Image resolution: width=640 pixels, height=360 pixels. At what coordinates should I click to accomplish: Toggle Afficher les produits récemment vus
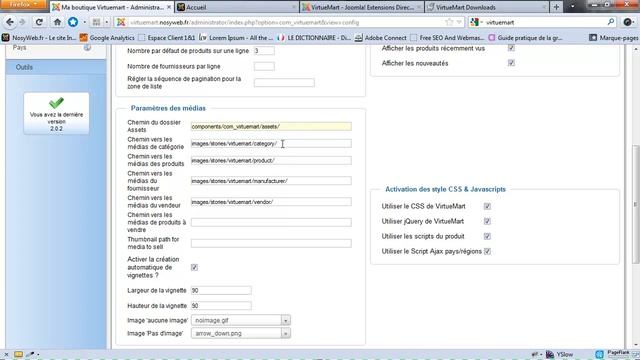tap(511, 48)
